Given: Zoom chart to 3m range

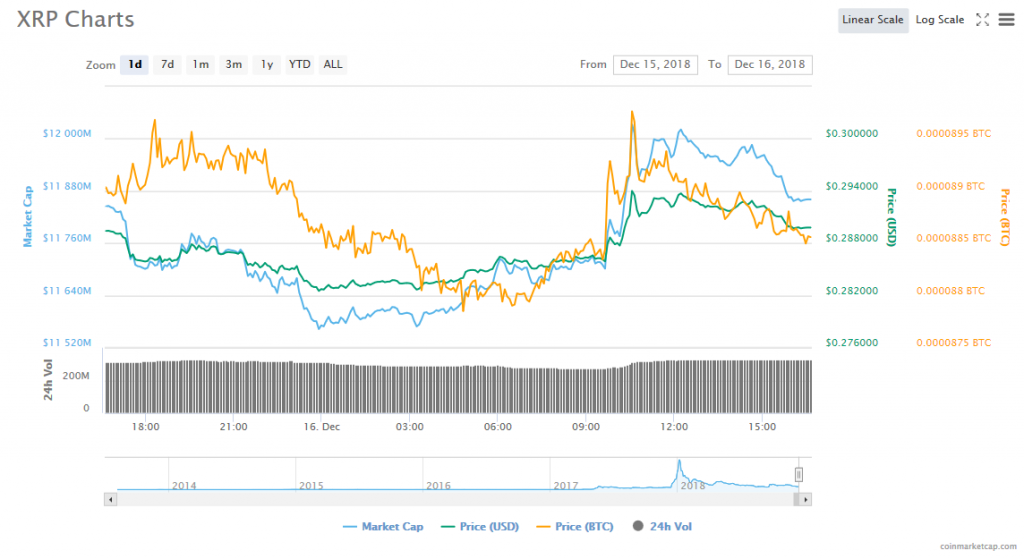Looking at the screenshot, I should (234, 65).
